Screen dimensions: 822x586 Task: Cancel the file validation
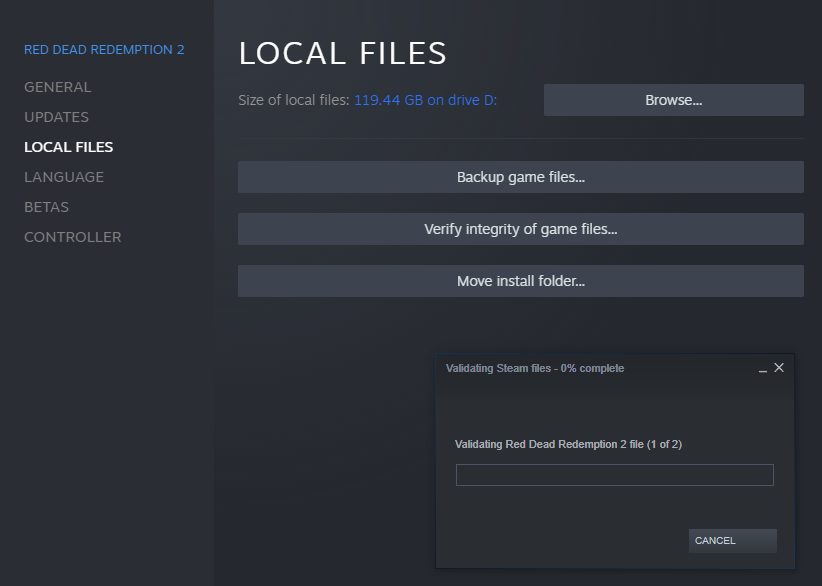tap(732, 540)
